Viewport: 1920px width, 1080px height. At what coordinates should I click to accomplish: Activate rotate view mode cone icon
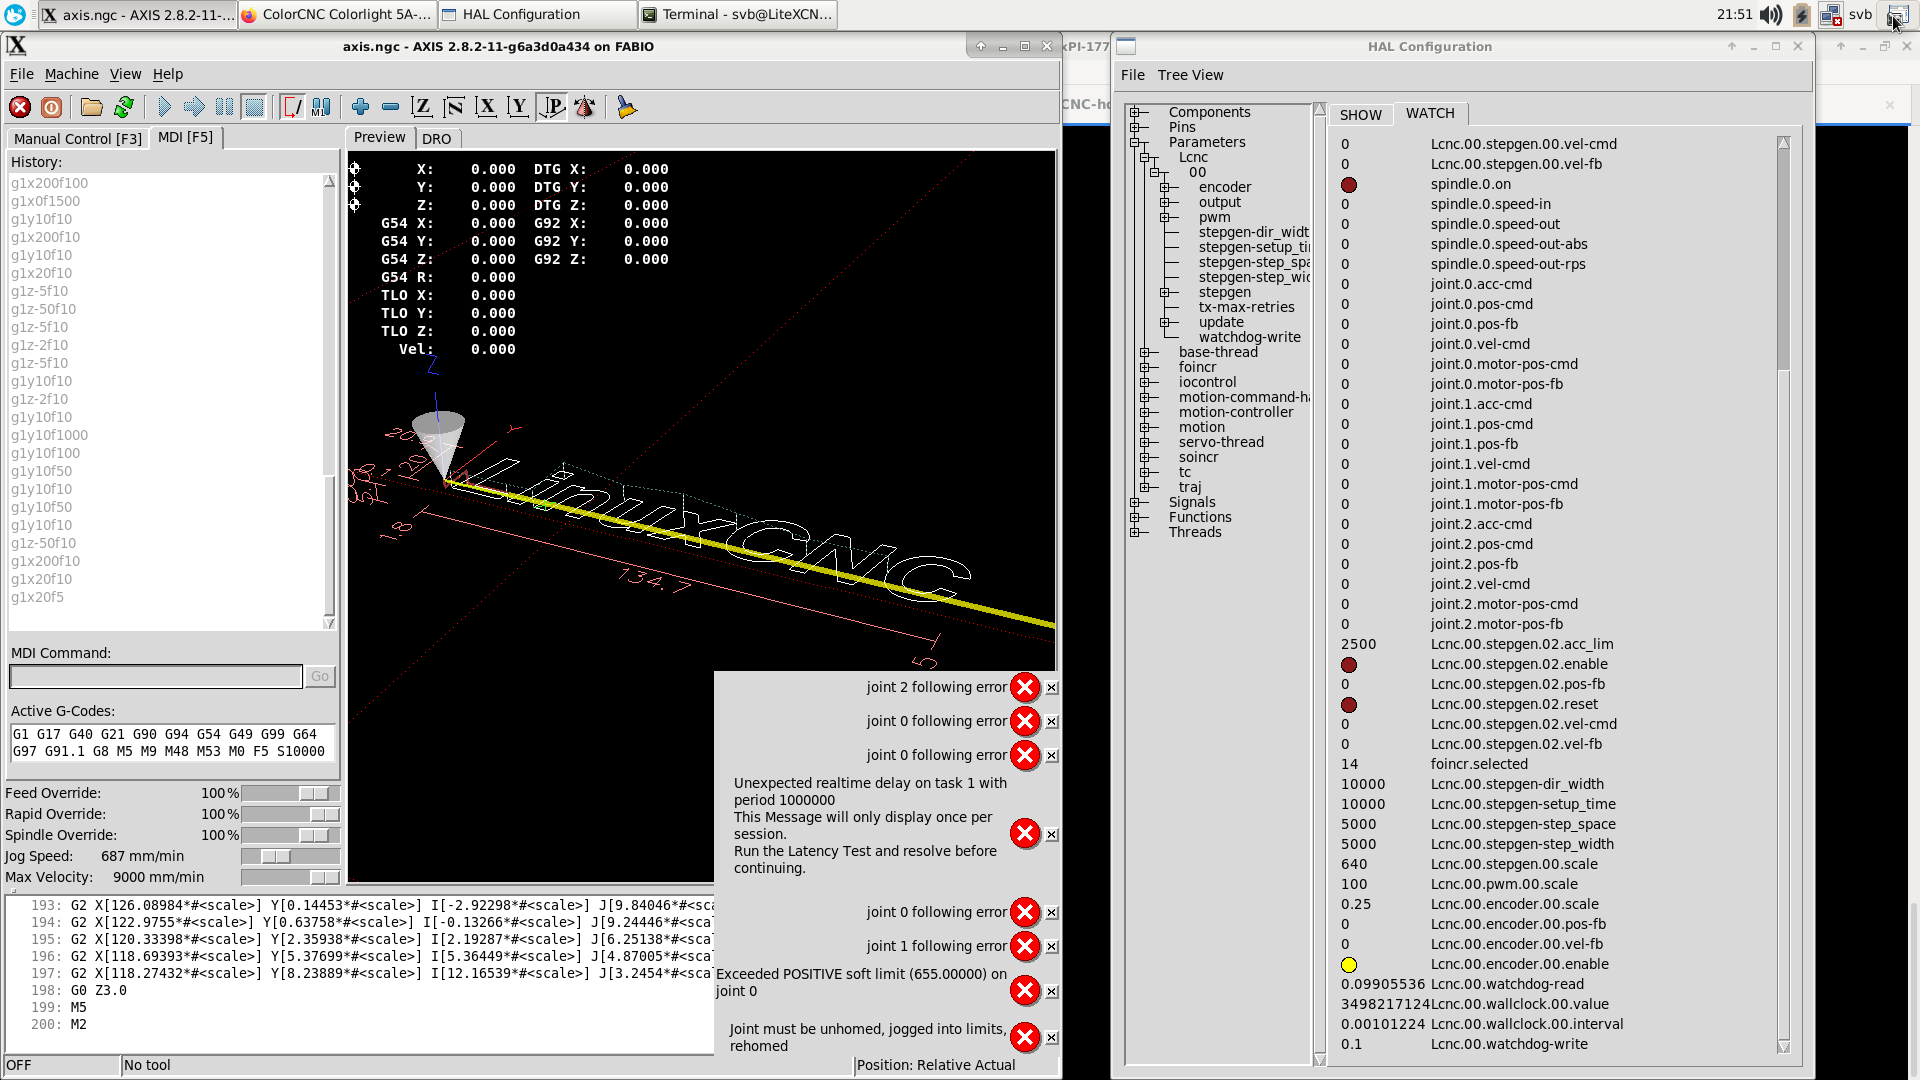point(585,107)
